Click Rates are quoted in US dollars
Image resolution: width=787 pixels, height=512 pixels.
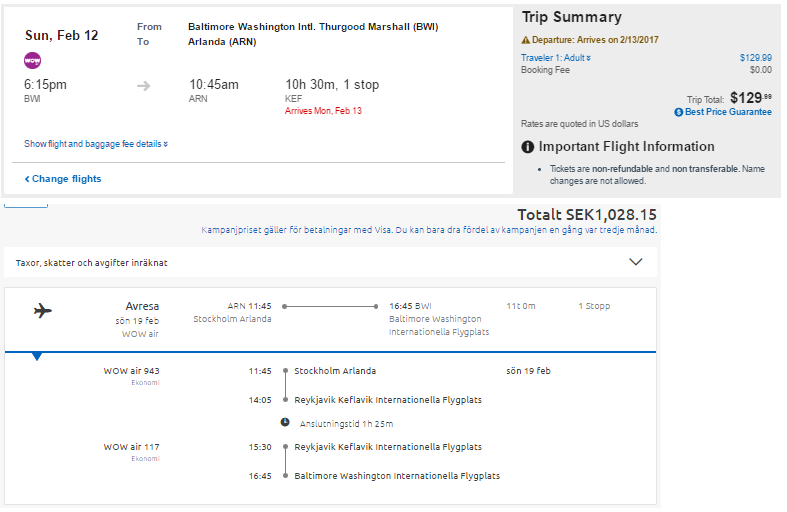(580, 124)
